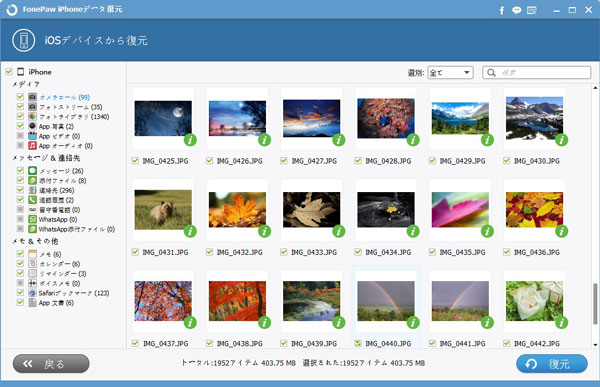600x387 pixels.
Task: Show info for IMG_0436.JPG via green i badge
Action: coord(561,231)
